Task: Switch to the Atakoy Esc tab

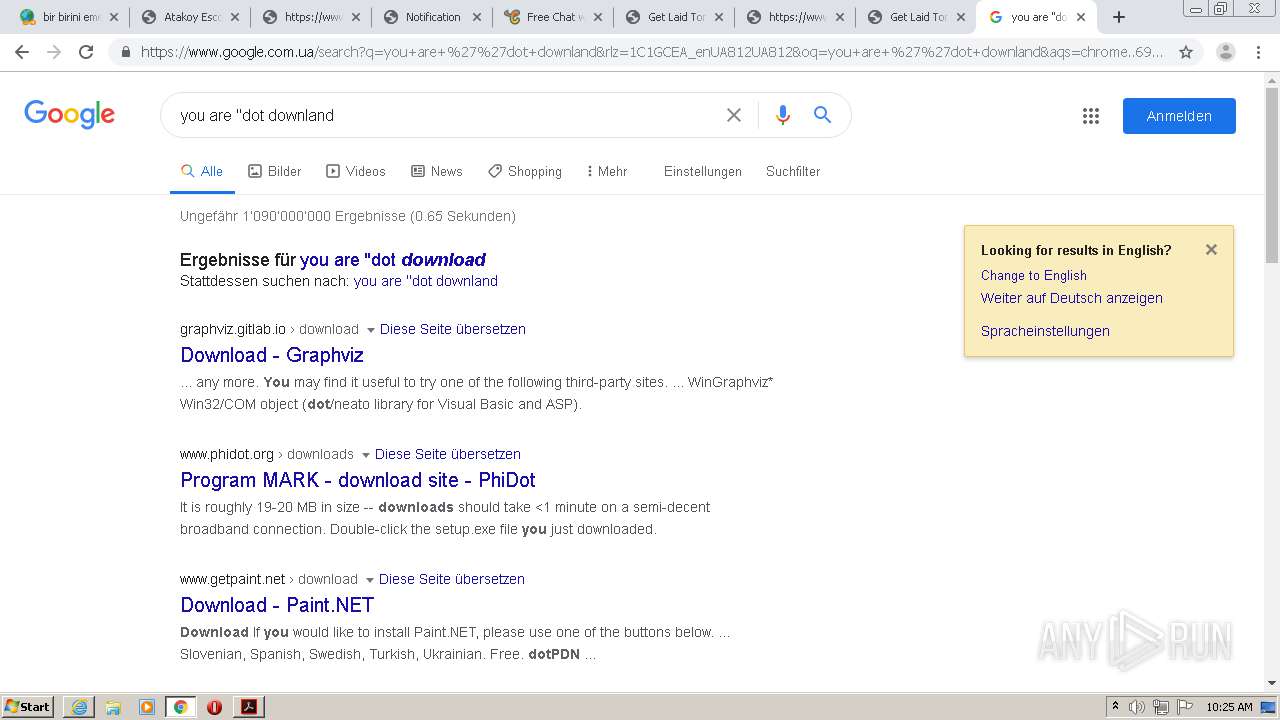Action: coord(190,17)
